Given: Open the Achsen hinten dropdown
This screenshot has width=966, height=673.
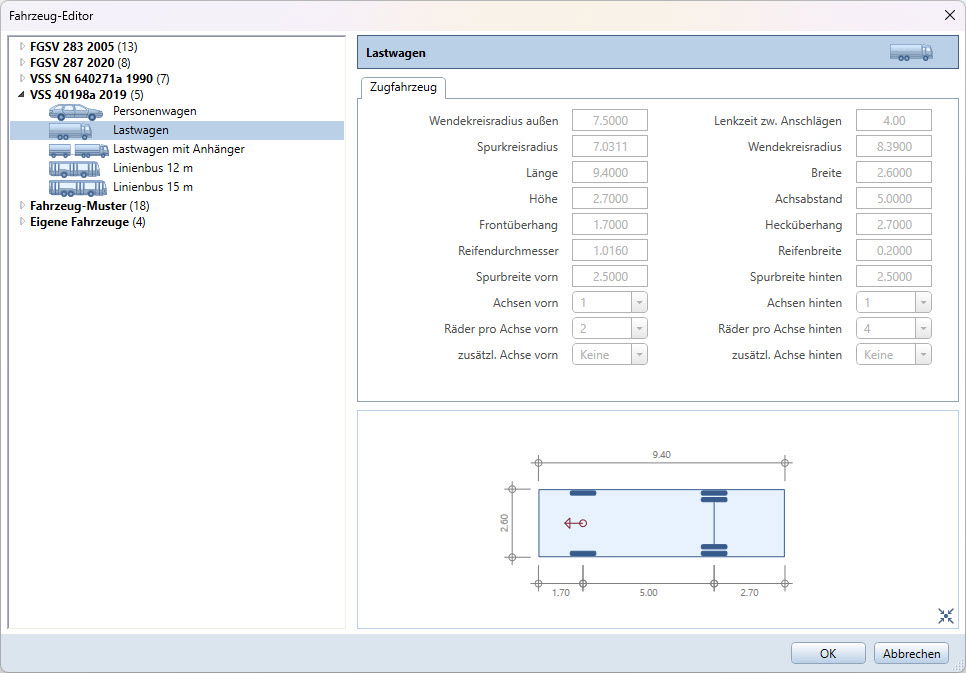Looking at the screenshot, I should (x=923, y=303).
